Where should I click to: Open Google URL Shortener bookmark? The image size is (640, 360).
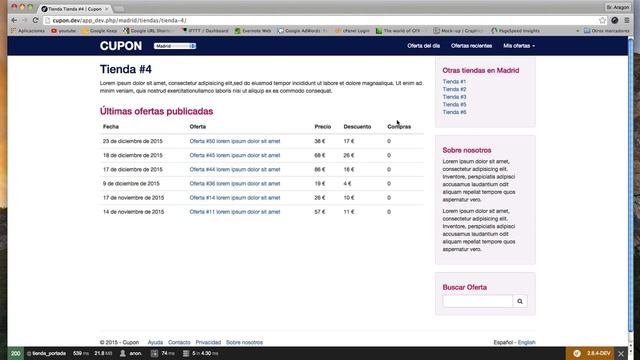pos(148,31)
